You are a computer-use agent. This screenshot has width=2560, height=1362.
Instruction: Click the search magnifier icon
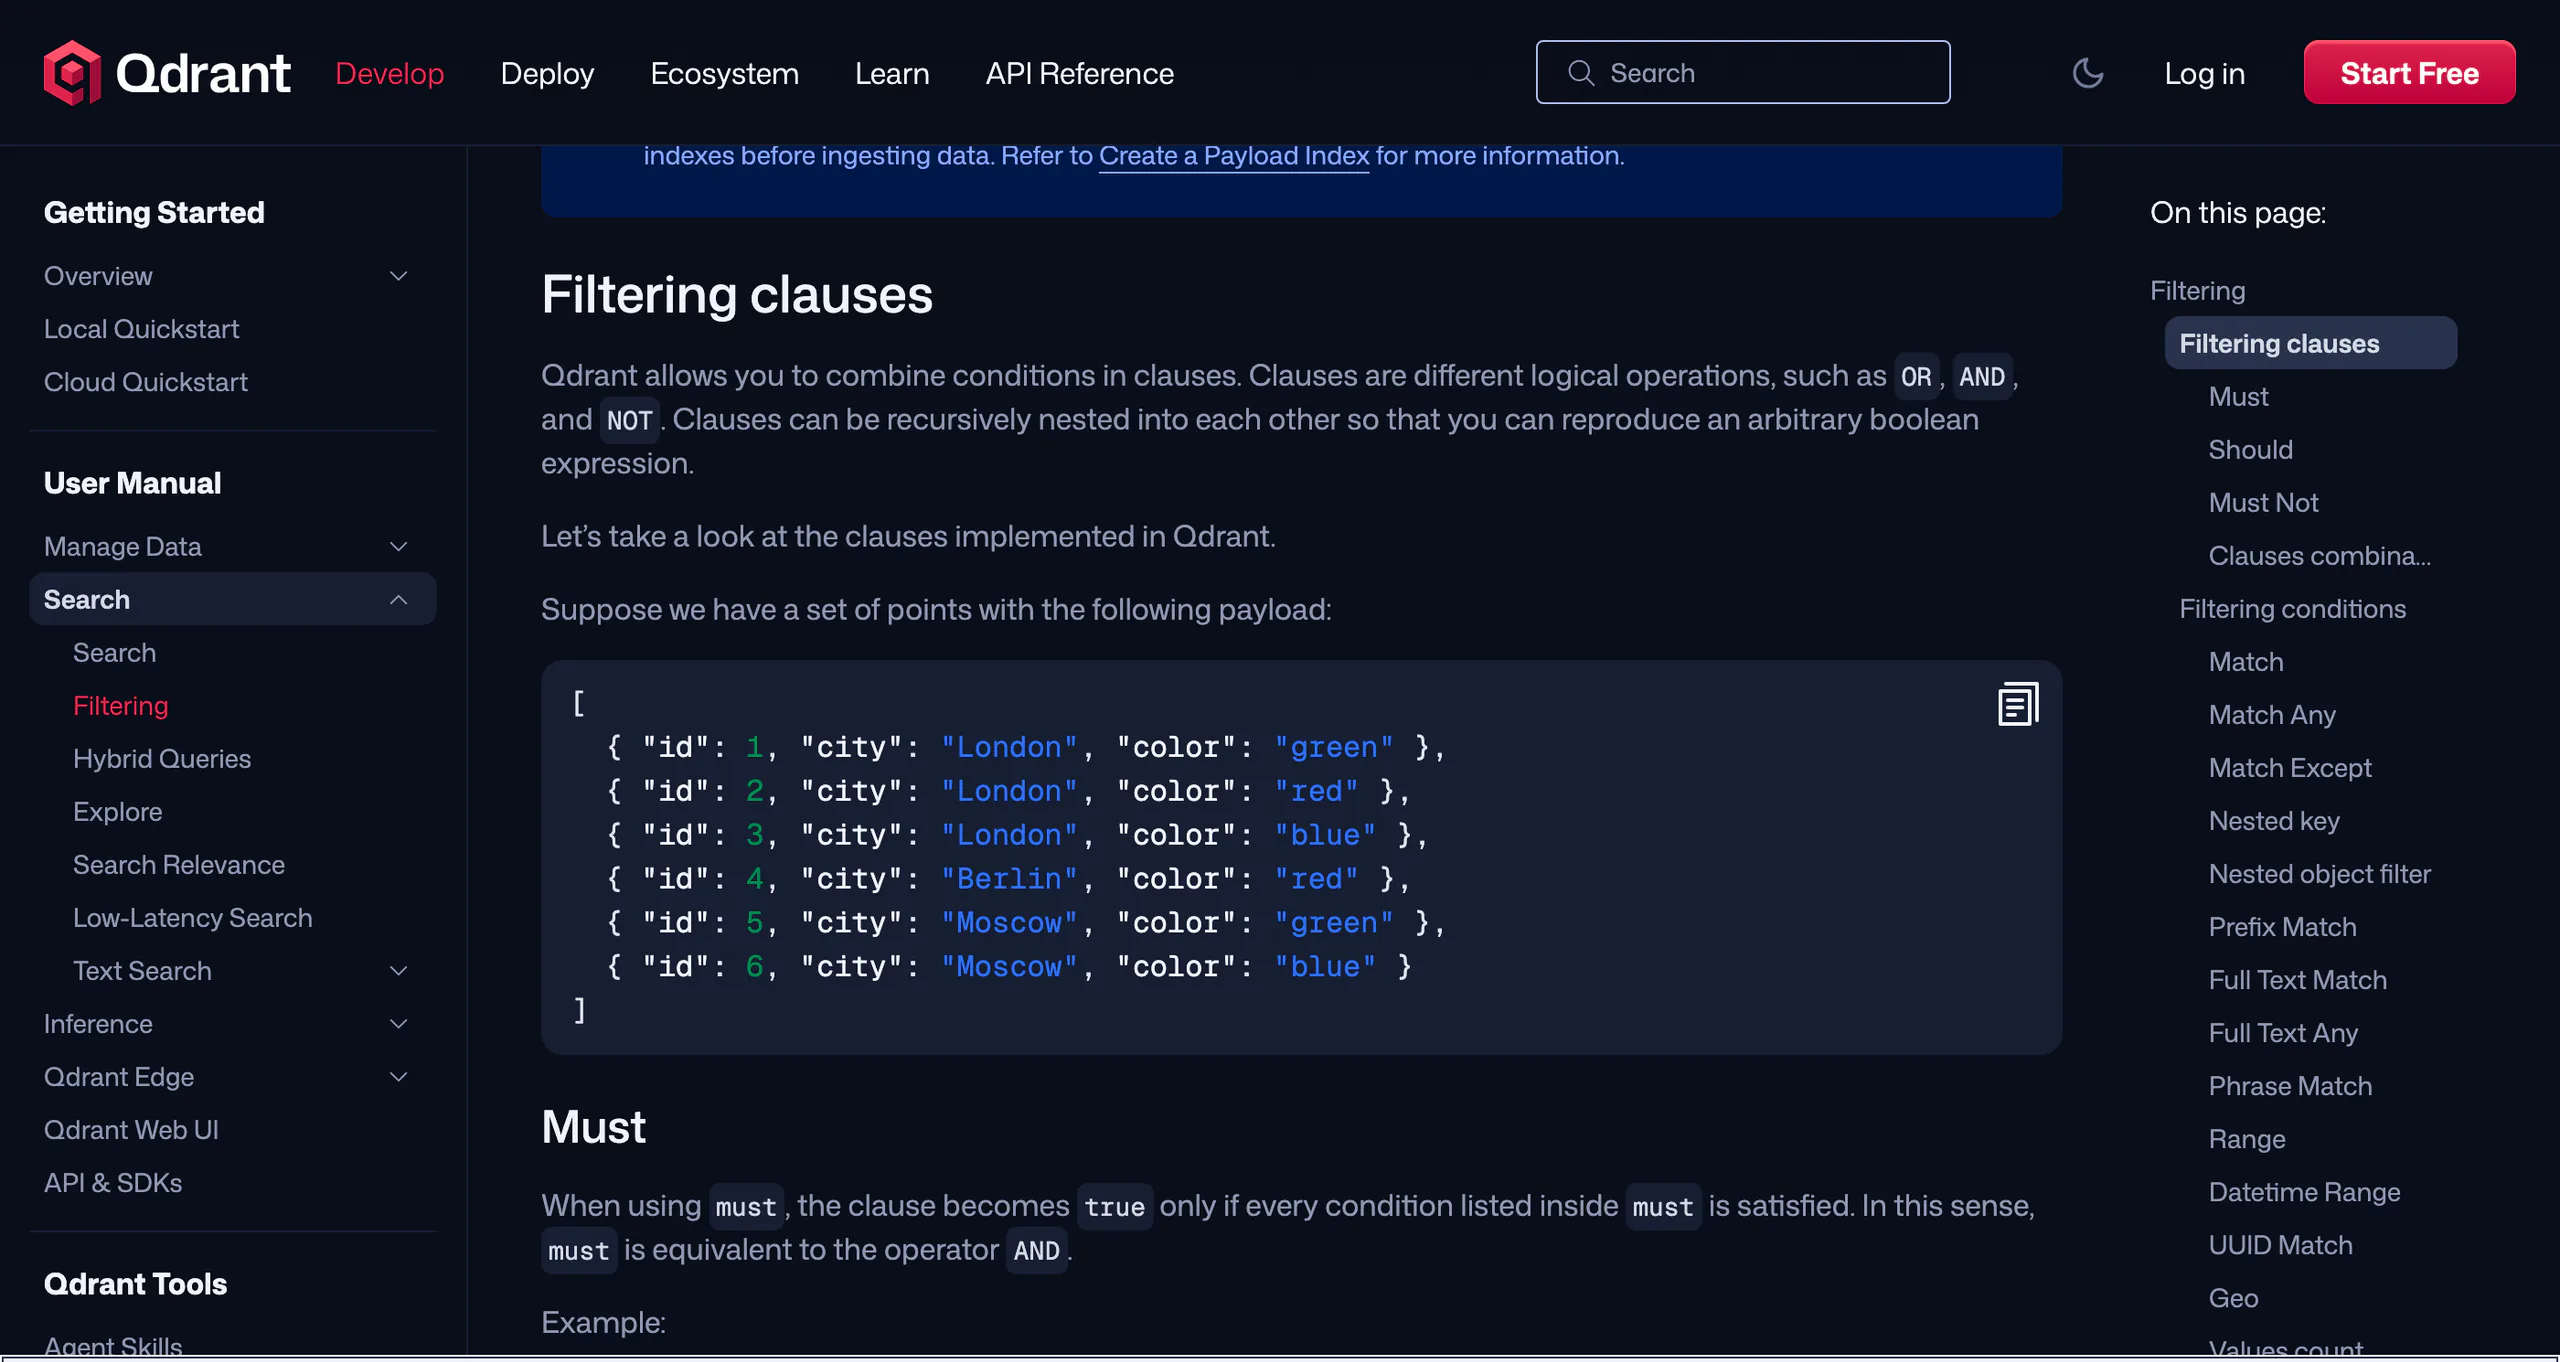coord(1581,73)
